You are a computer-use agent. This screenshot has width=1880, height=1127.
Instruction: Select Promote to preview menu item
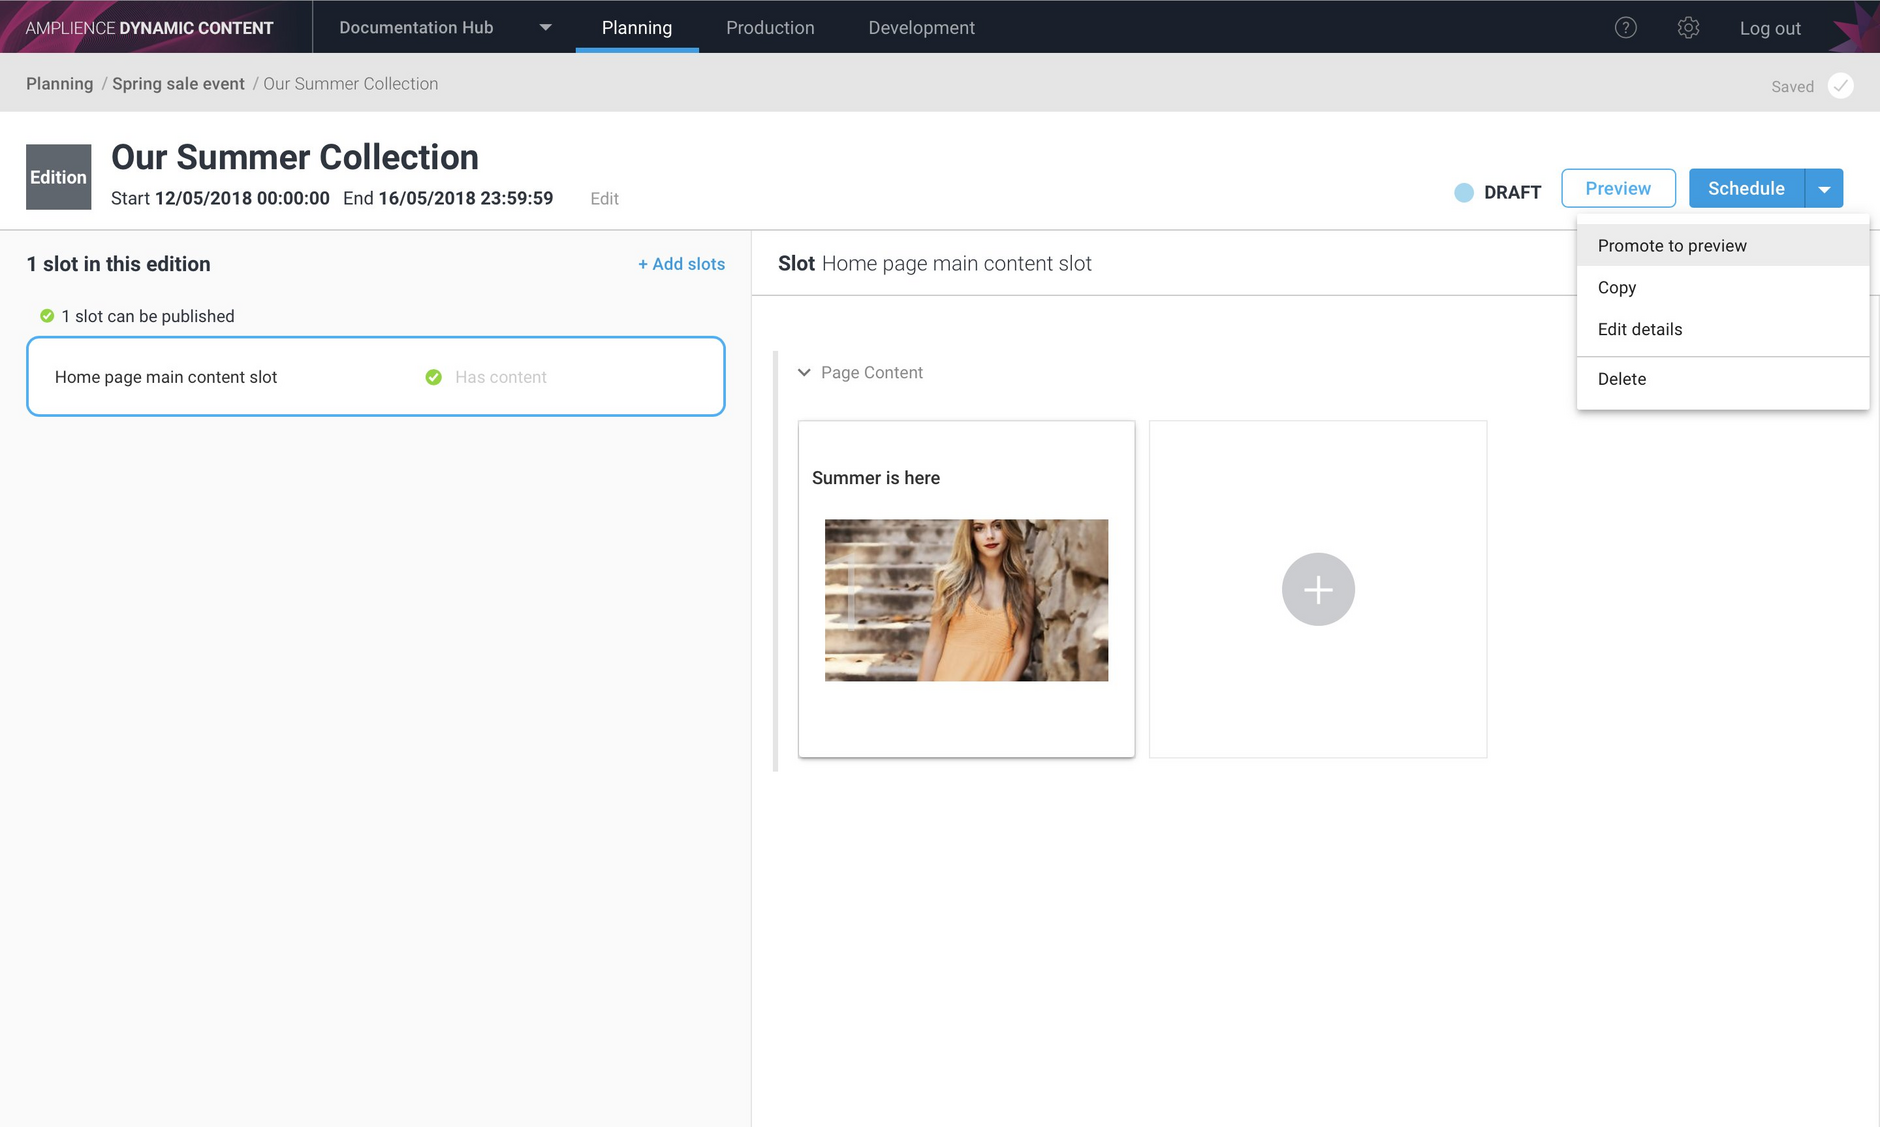coord(1722,246)
